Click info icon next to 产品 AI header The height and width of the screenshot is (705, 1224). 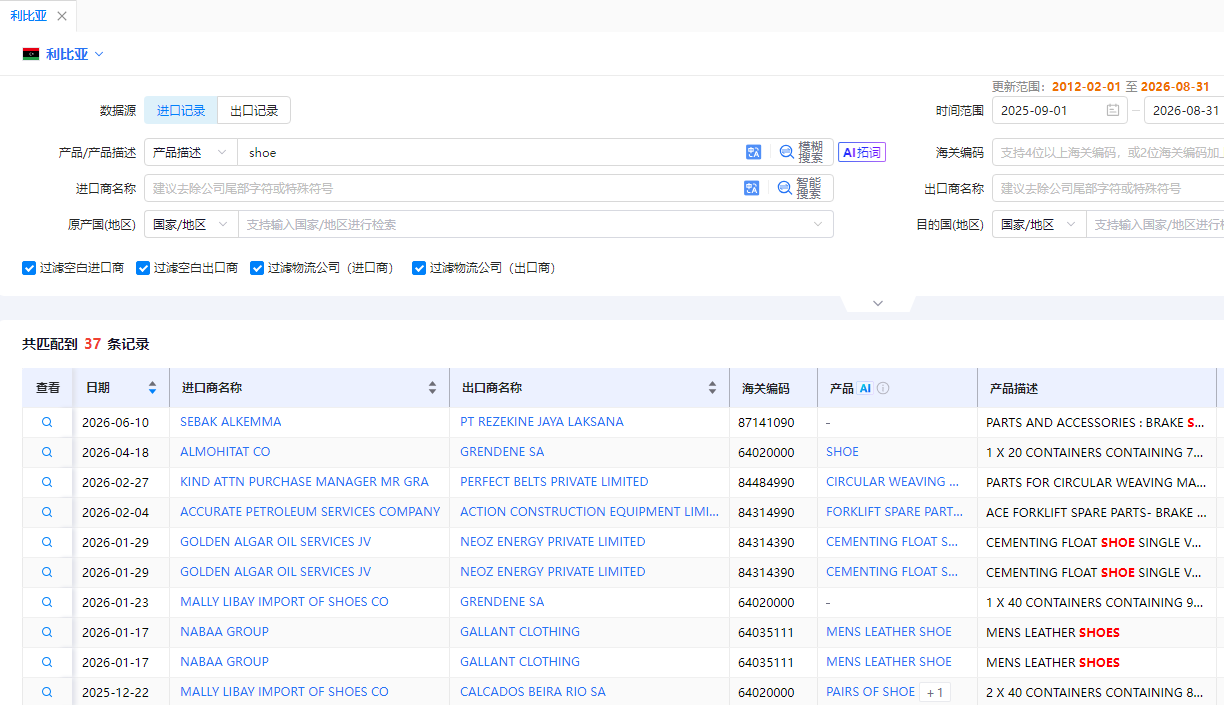point(883,388)
